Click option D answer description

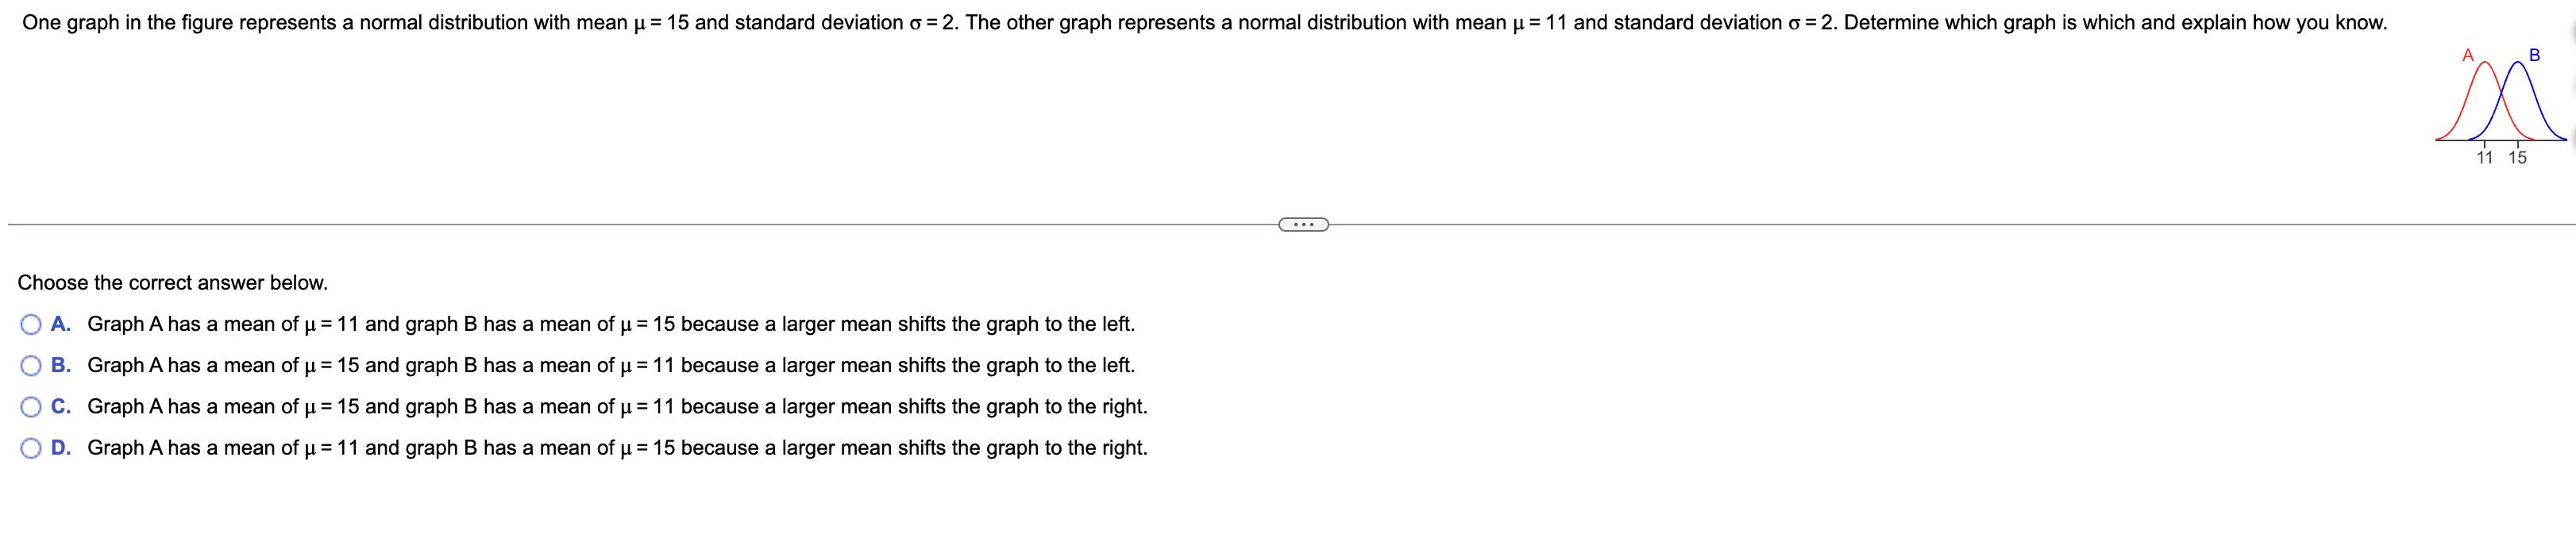[617, 448]
